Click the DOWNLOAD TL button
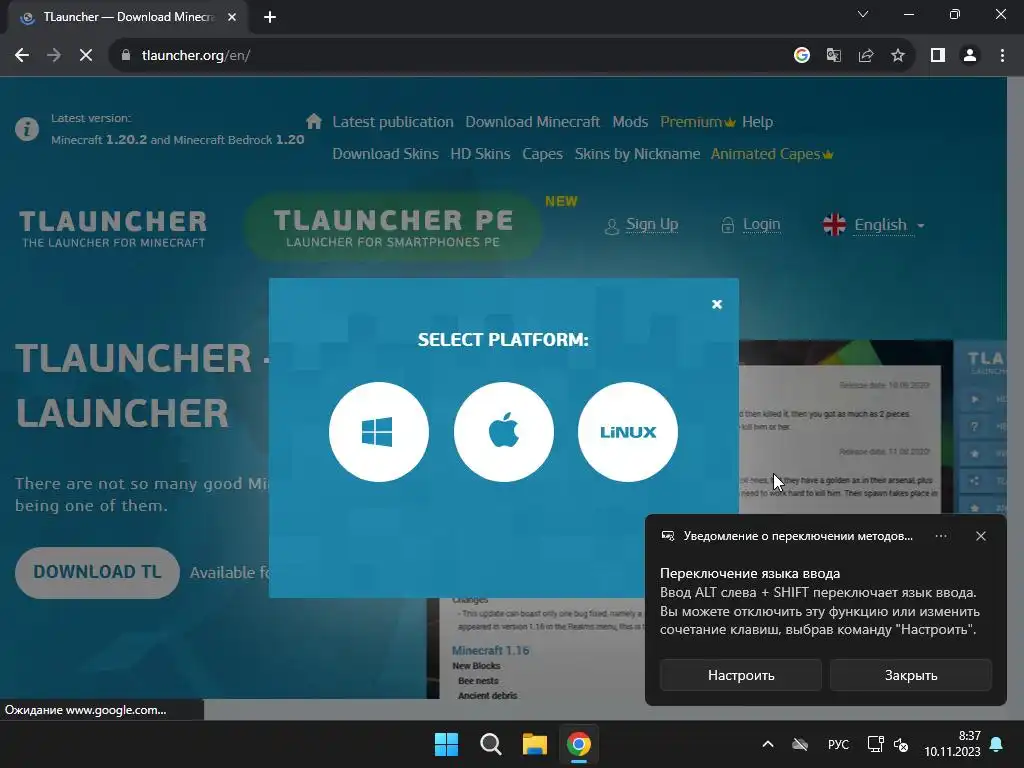The height and width of the screenshot is (768, 1024). [x=97, y=572]
